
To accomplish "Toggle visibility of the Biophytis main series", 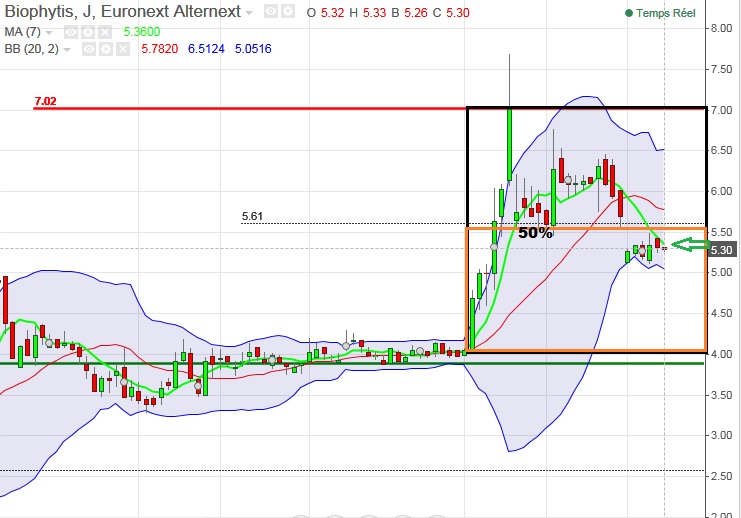I will pos(271,11).
